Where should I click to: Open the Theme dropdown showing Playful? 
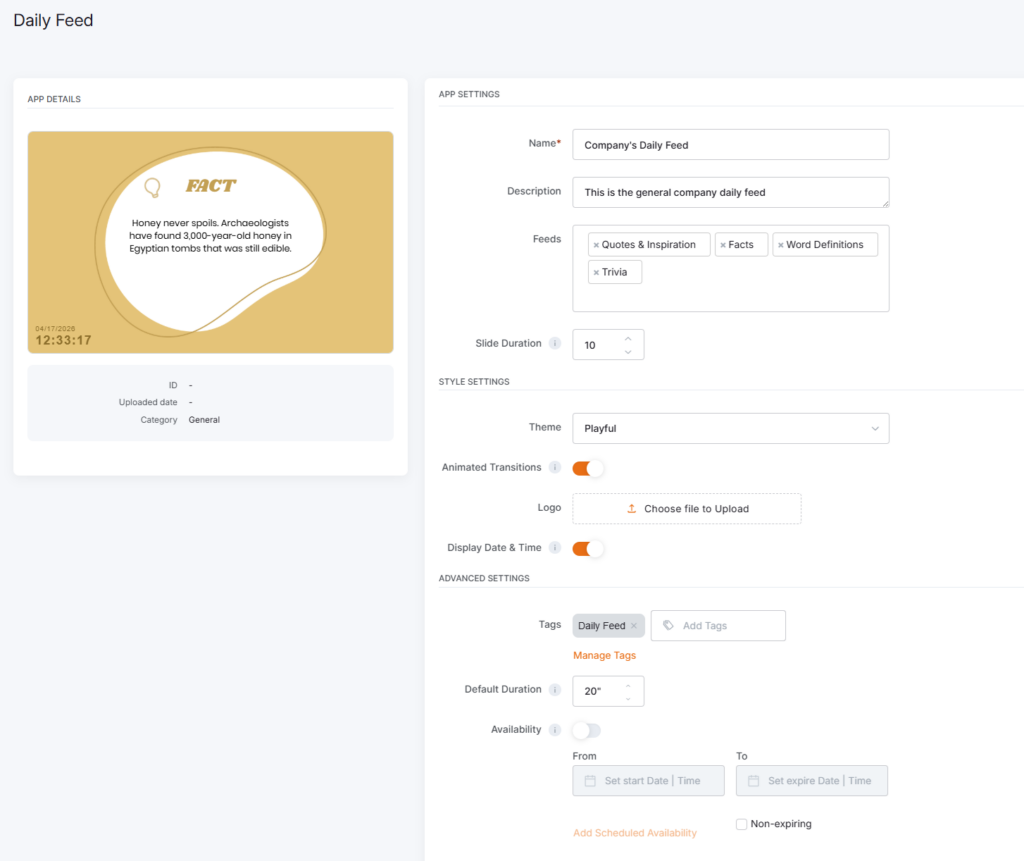coord(730,428)
